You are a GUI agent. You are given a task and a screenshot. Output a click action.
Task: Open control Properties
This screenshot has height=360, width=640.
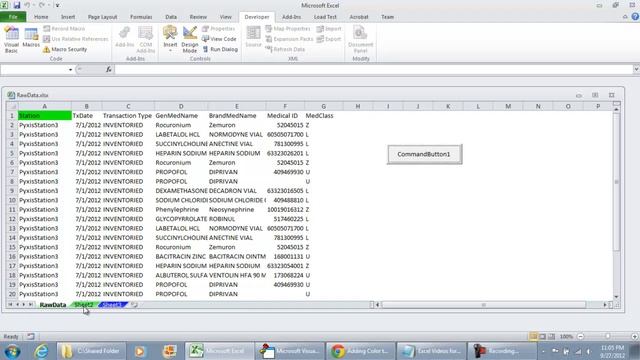[219, 29]
